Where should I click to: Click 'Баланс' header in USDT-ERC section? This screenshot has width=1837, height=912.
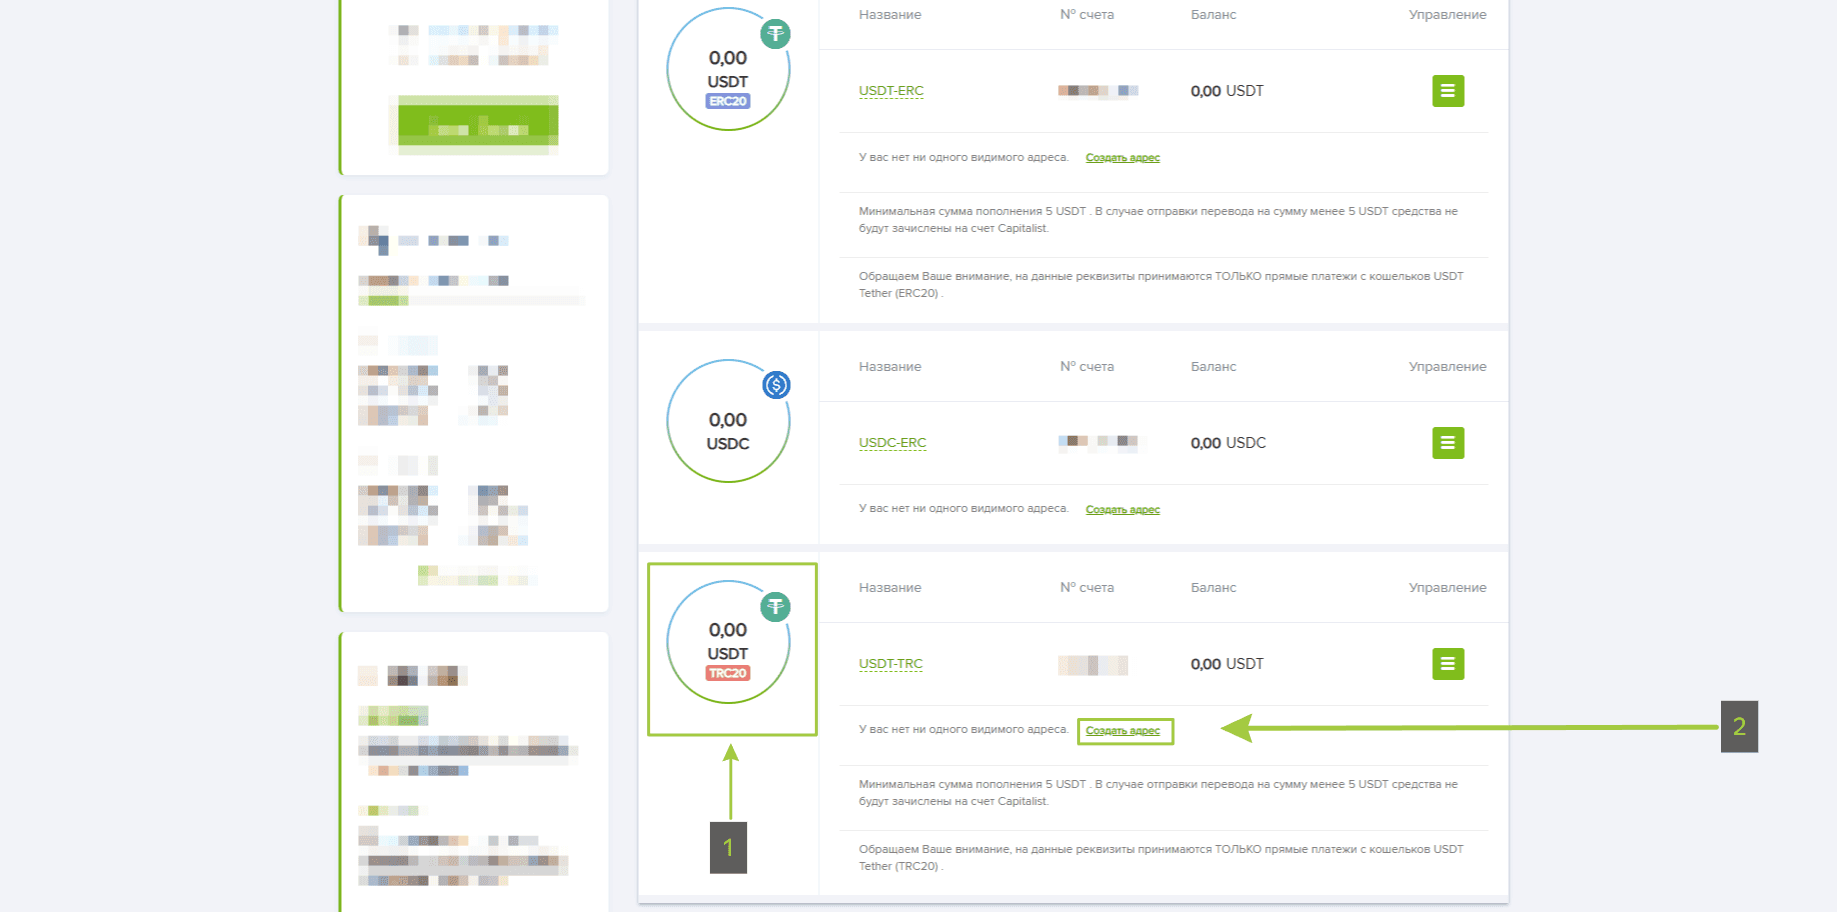[x=1213, y=15]
